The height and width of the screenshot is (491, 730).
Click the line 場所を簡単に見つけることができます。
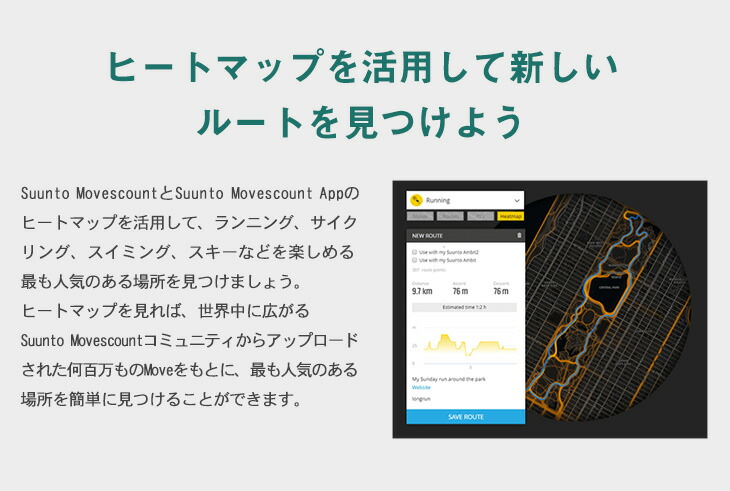(163, 399)
